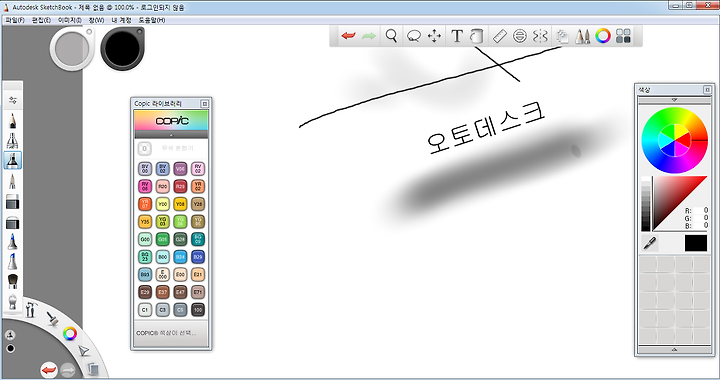Viewport: 720px width, 380px height.
Task: Pick Copic swatch V06
Action: click(180, 169)
